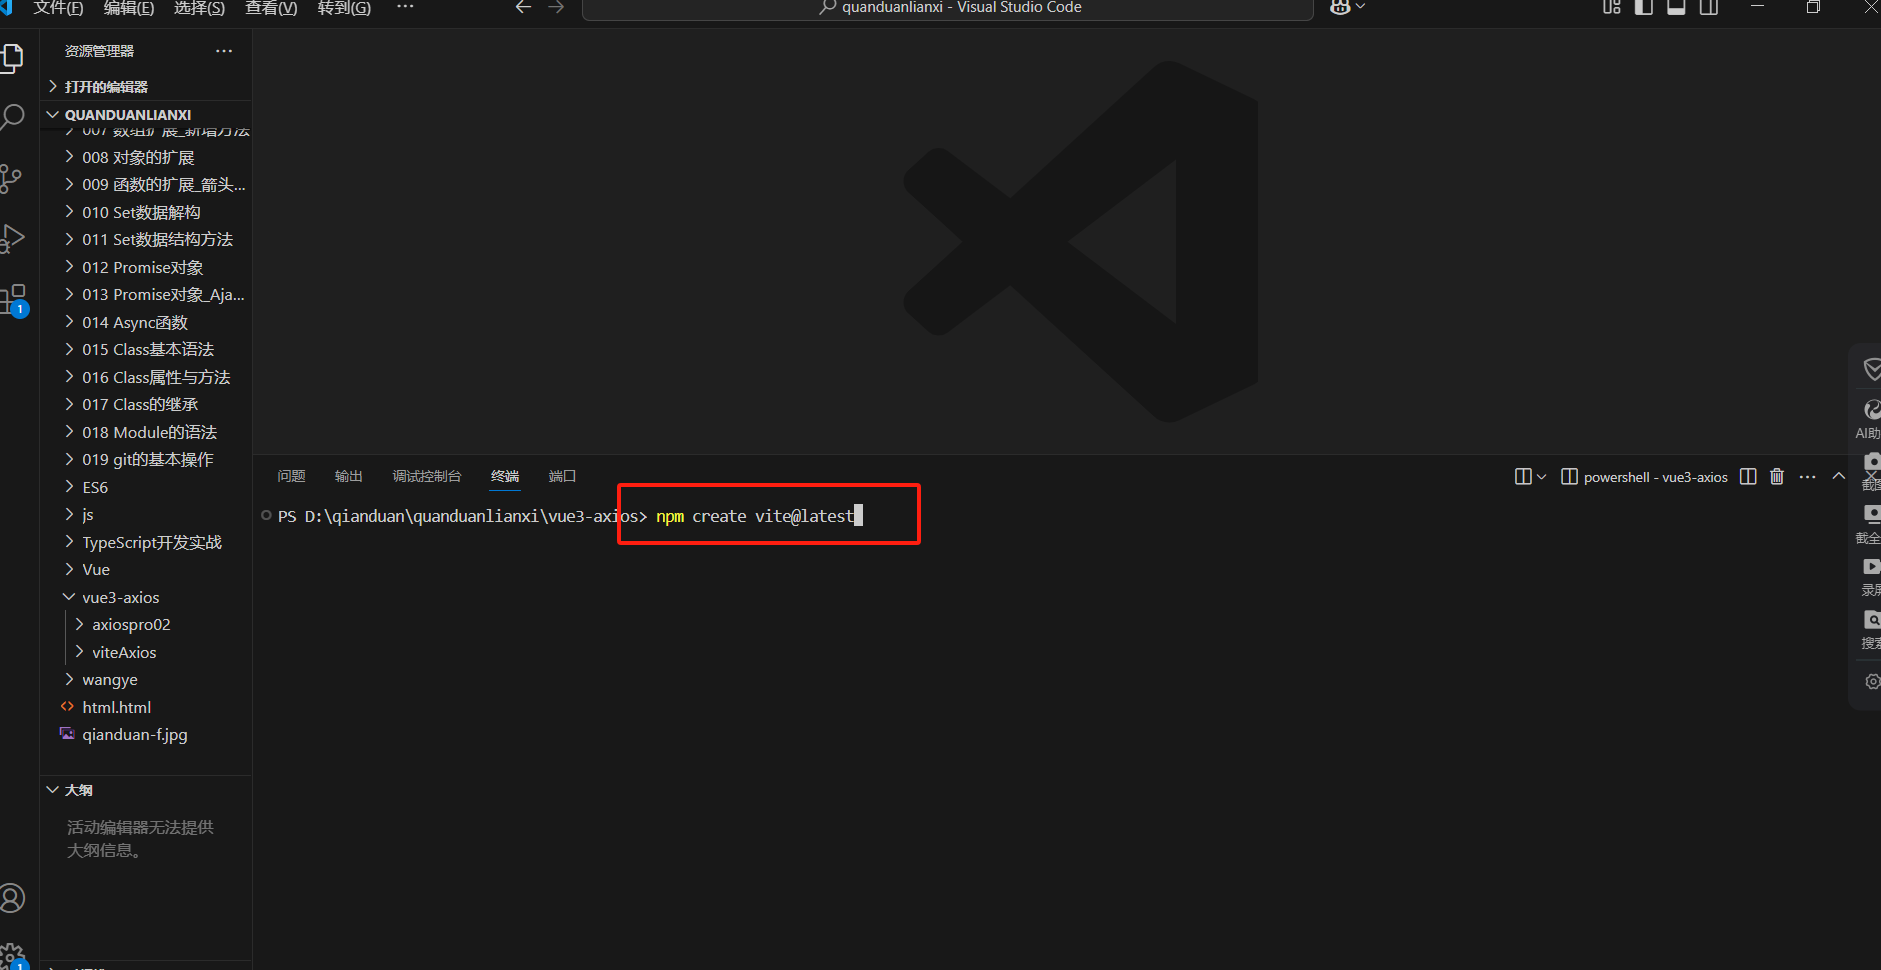This screenshot has height=970, width=1881.
Task: Open the floating sidebar settings gear
Action: point(1872,682)
